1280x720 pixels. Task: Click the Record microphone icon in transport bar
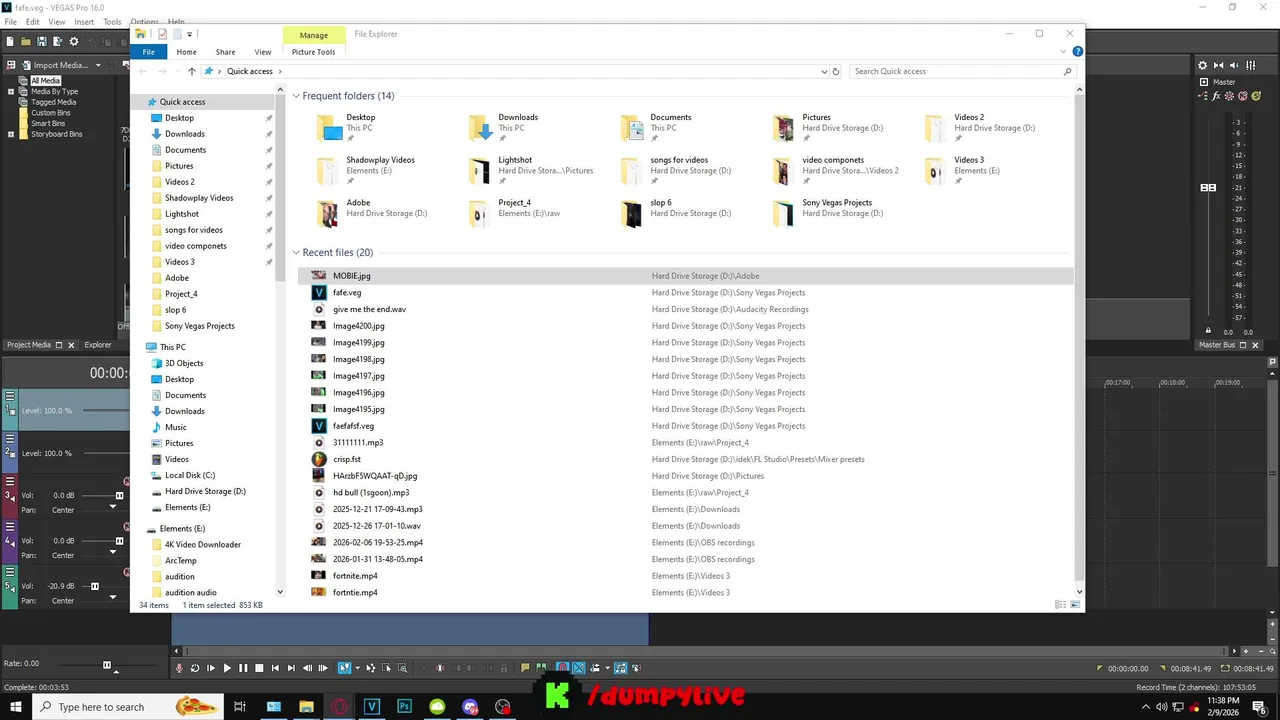click(x=179, y=668)
